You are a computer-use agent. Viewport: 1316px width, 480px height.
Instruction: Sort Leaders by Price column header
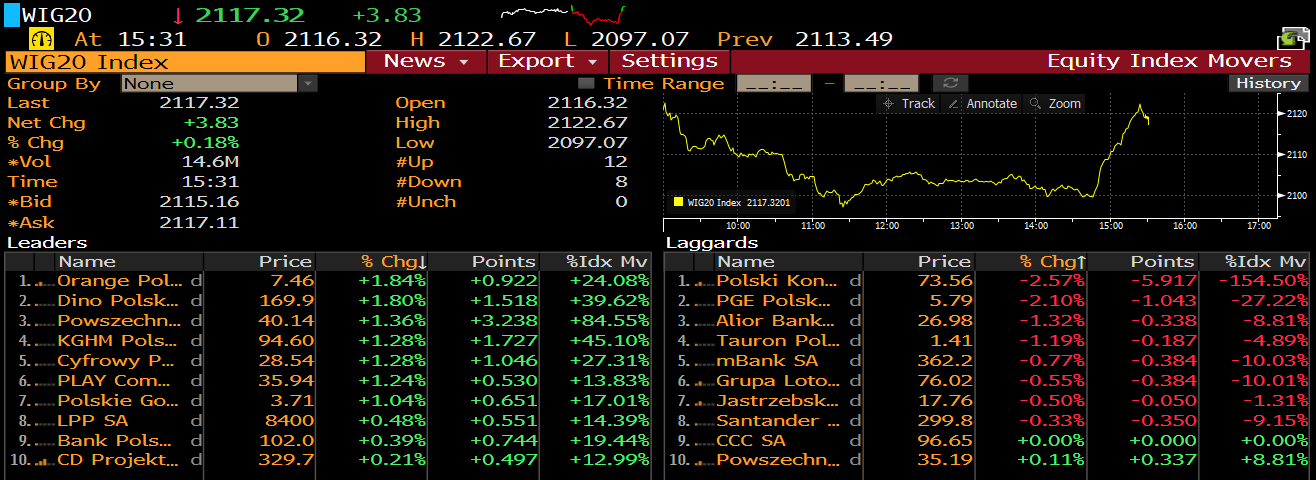[x=261, y=262]
